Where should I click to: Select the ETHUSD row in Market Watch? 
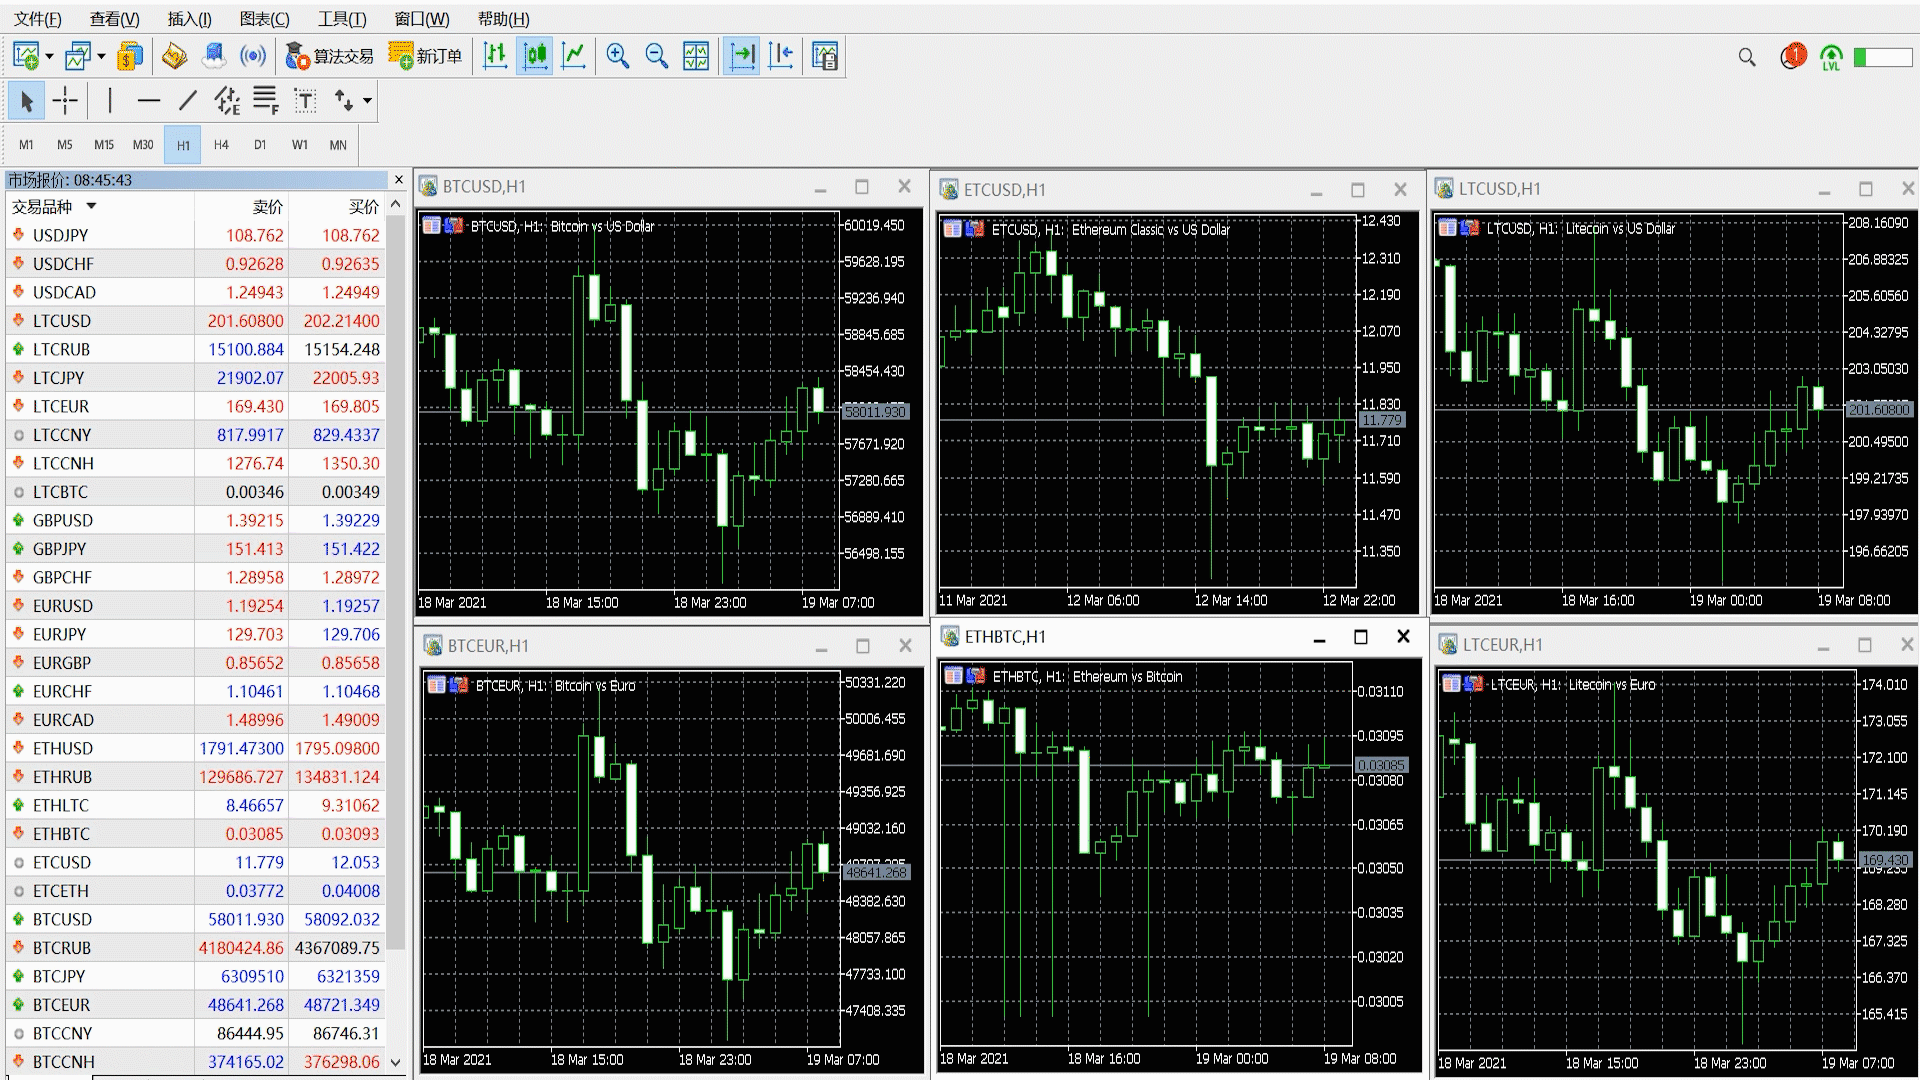coord(196,748)
